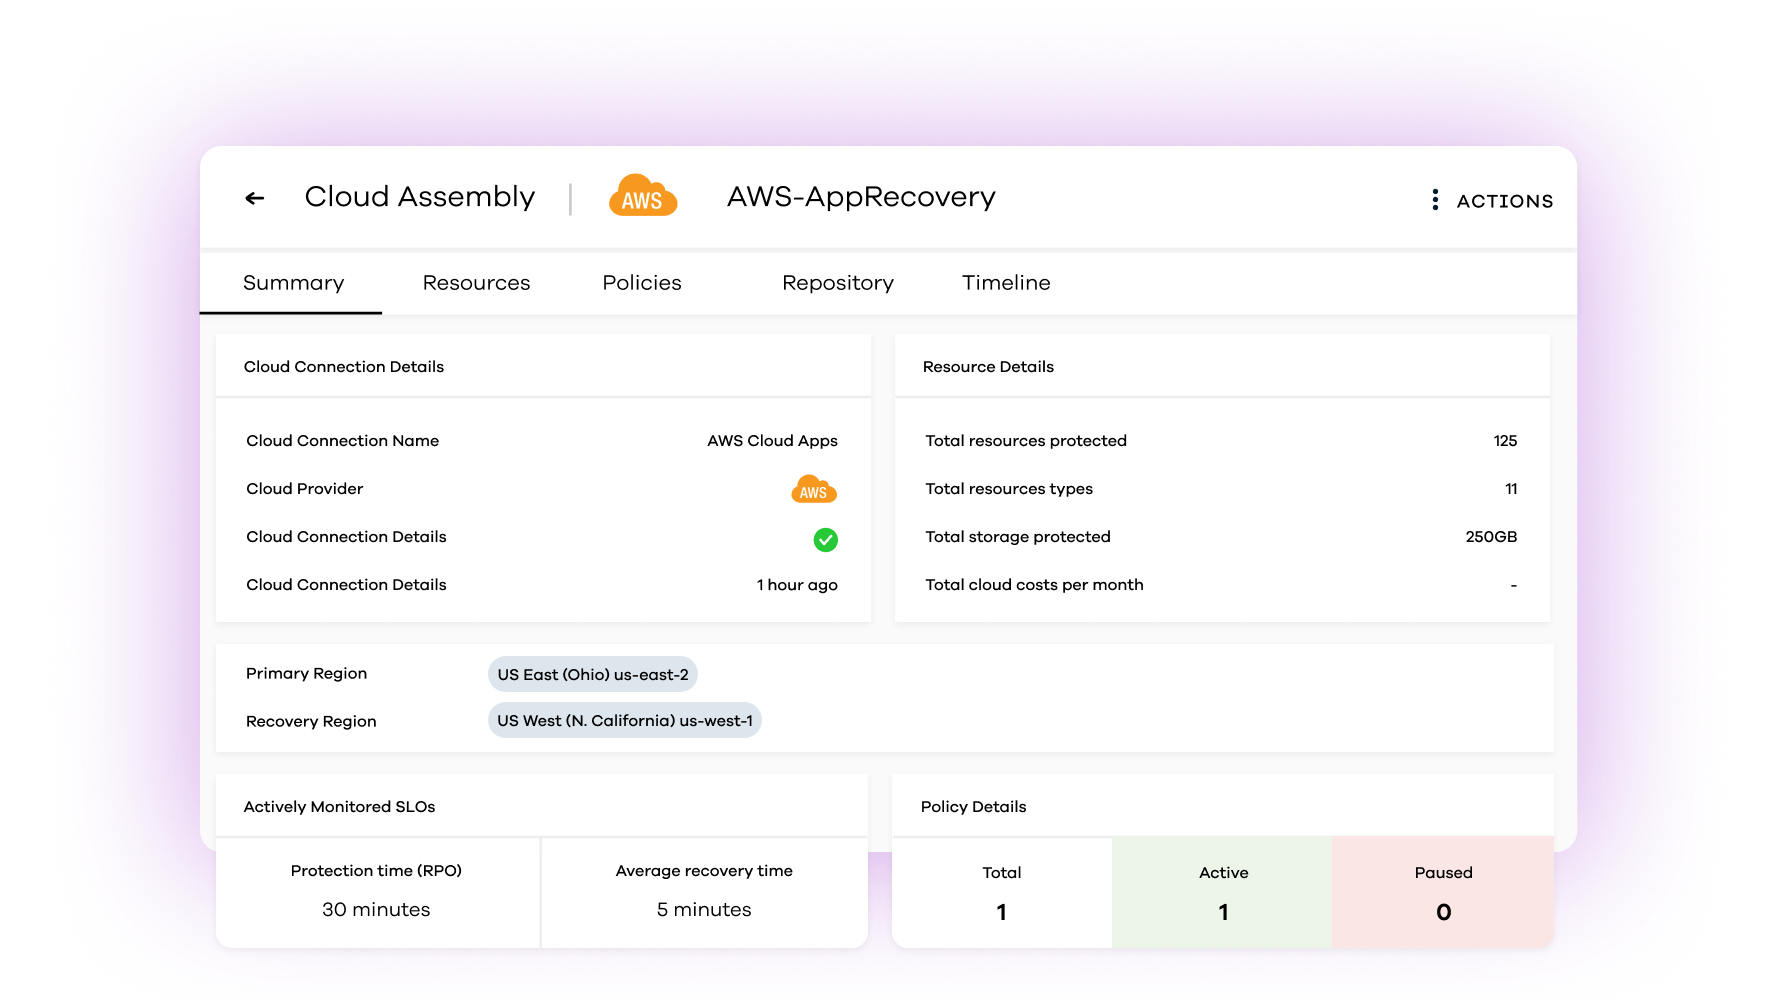Image resolution: width=1776 pixels, height=1000 pixels.
Task: Click the Protection time (RPO) card
Action: (x=377, y=891)
